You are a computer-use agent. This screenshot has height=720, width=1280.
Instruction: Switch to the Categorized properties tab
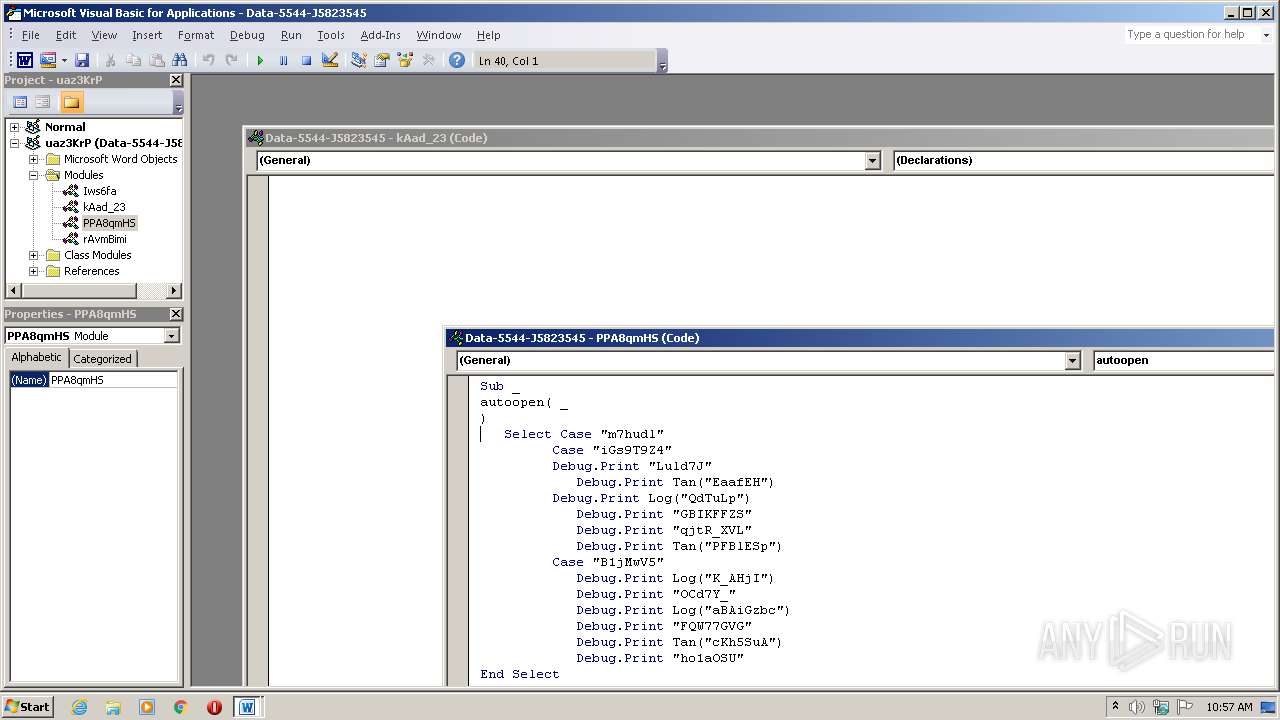[102, 359]
